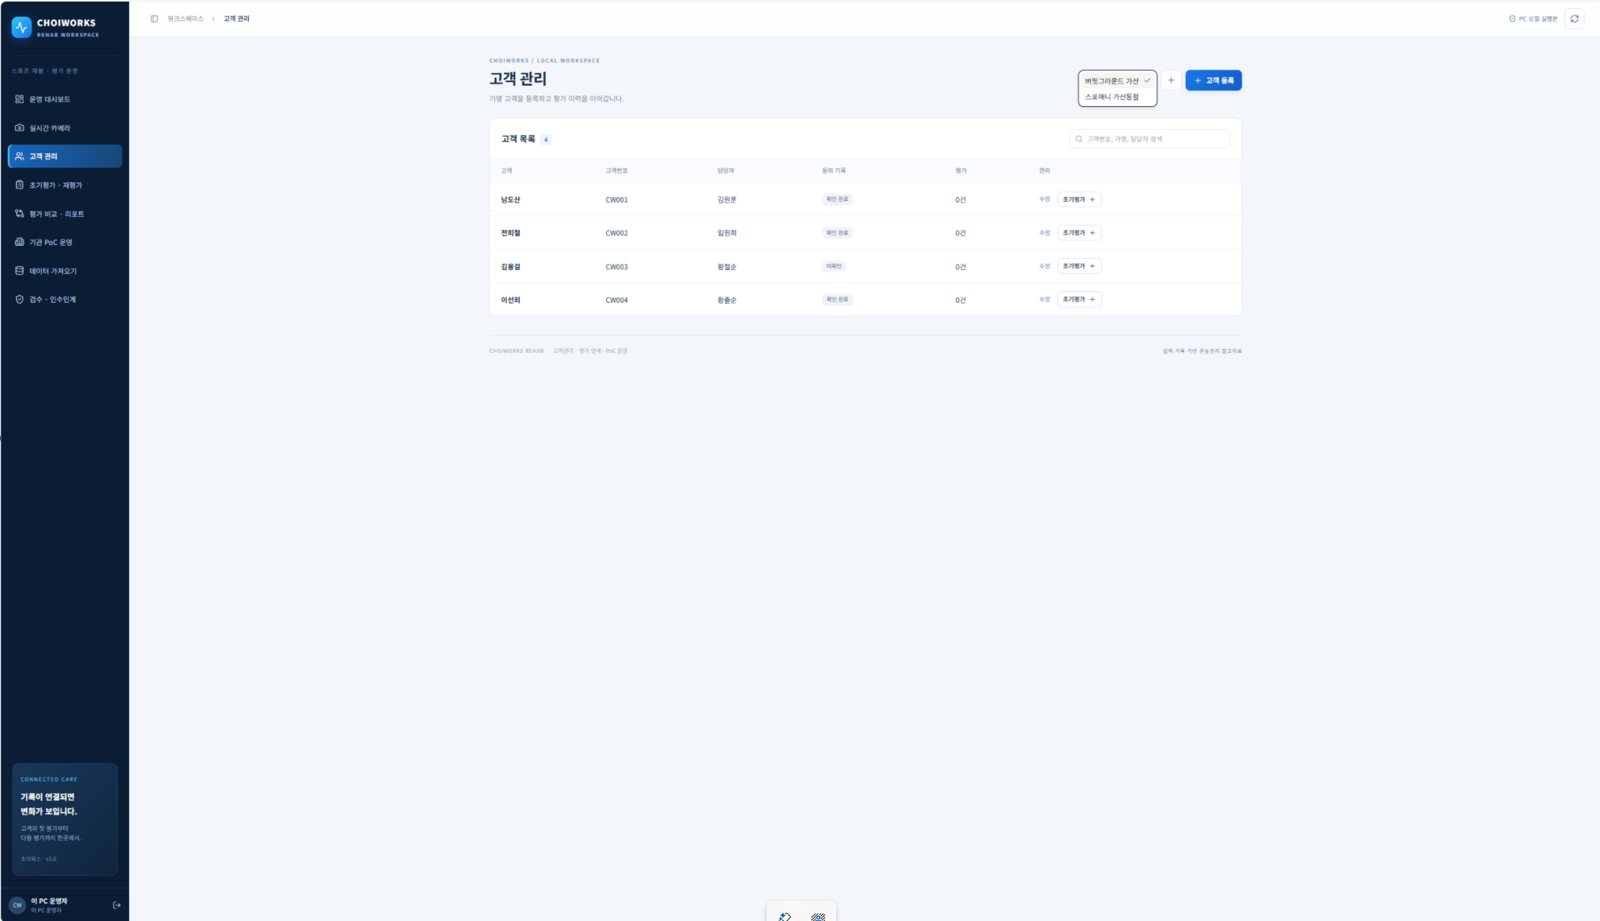Click 수정 link for CW003

[1044, 266]
